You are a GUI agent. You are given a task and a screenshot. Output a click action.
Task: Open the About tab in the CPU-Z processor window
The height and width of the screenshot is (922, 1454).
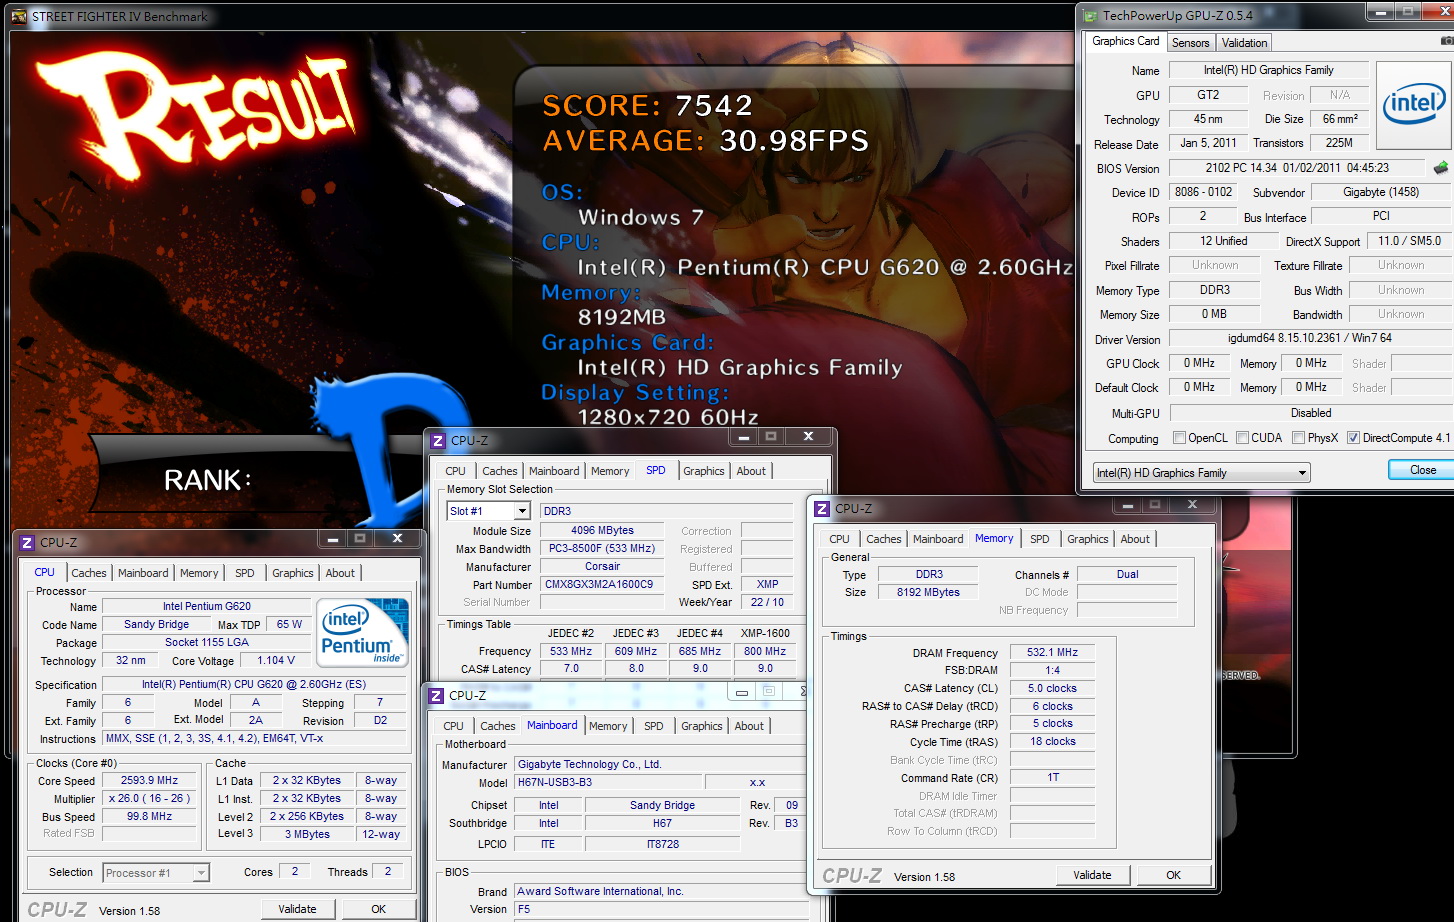coord(340,573)
